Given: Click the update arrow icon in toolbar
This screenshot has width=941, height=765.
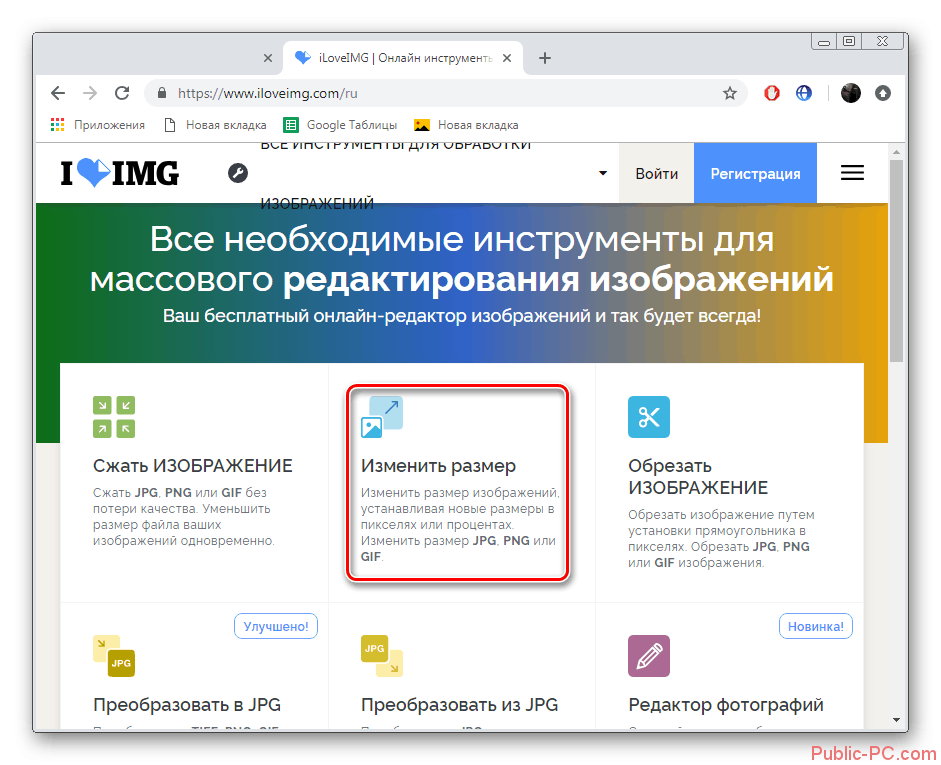Looking at the screenshot, I should pos(883,93).
